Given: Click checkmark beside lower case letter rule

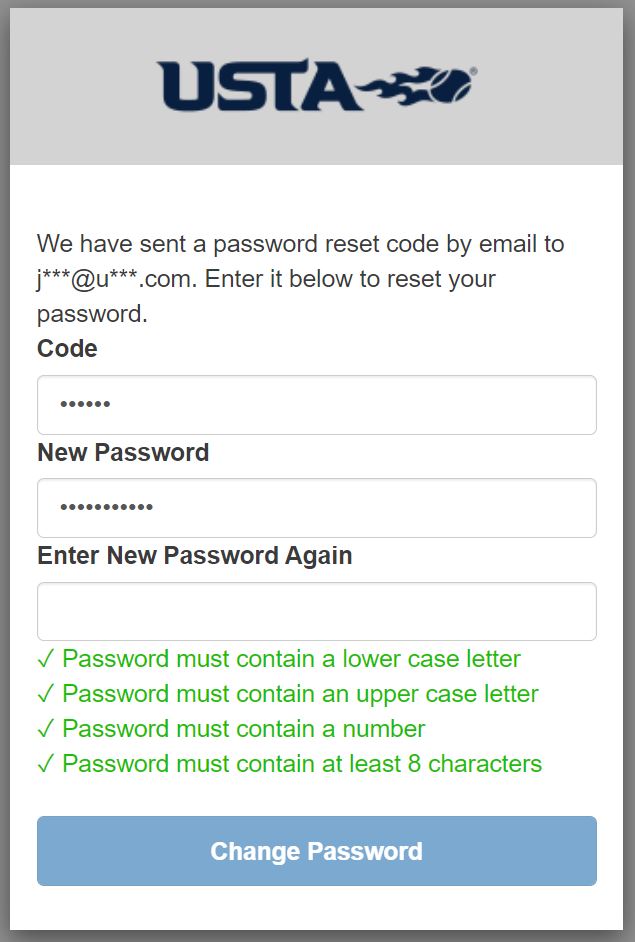Looking at the screenshot, I should tap(46, 659).
